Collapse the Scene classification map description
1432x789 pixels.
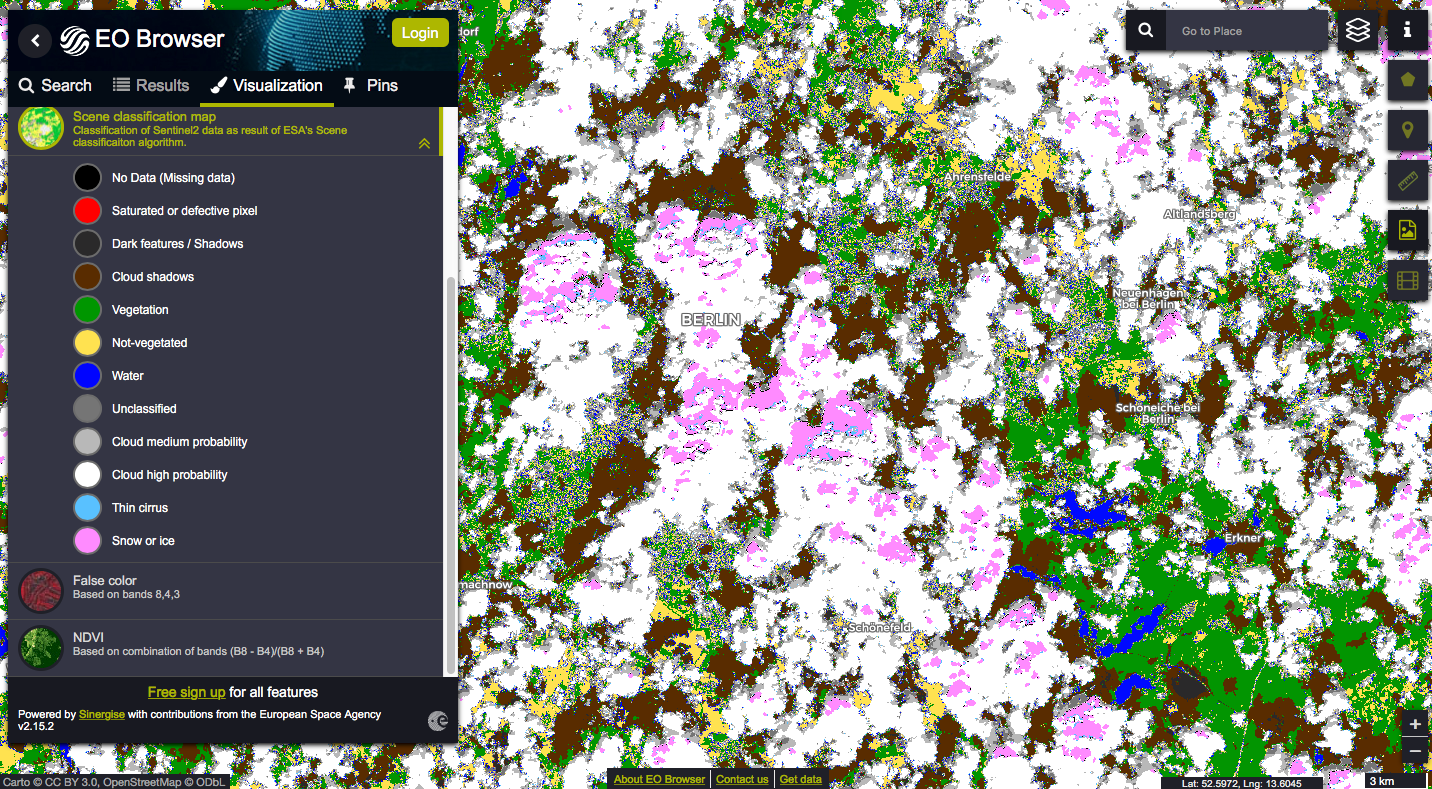point(424,143)
